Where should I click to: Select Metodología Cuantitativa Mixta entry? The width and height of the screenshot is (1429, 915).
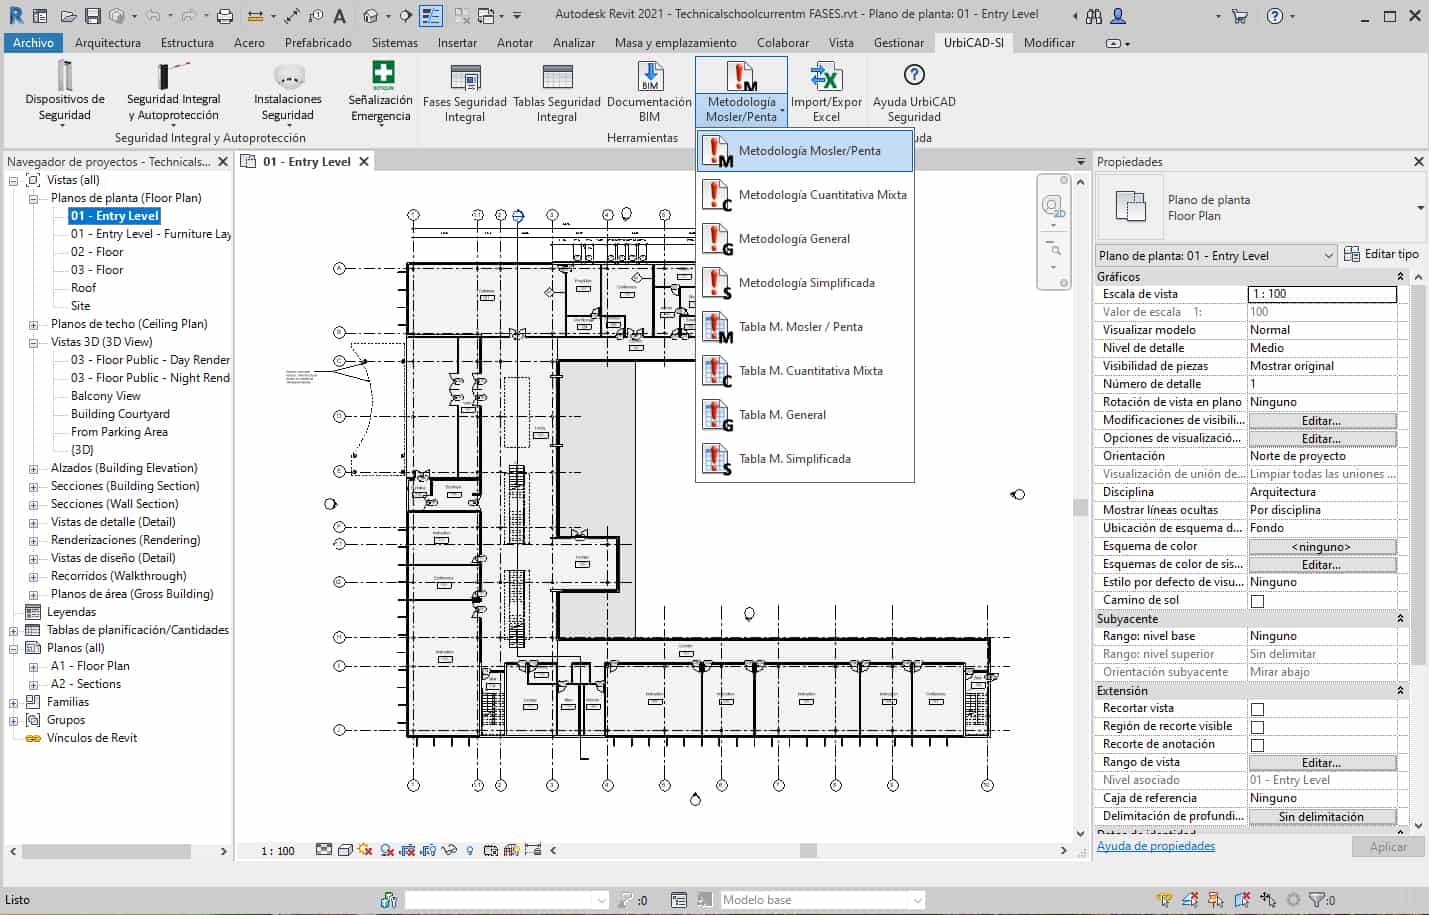805,195
